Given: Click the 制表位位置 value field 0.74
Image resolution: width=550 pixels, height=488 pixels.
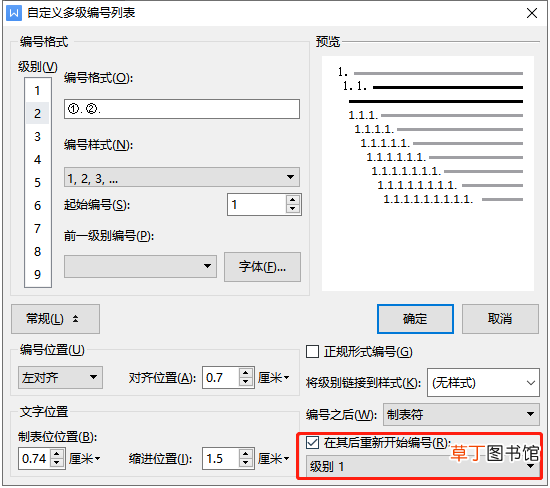Looking at the screenshot, I should (x=34, y=458).
